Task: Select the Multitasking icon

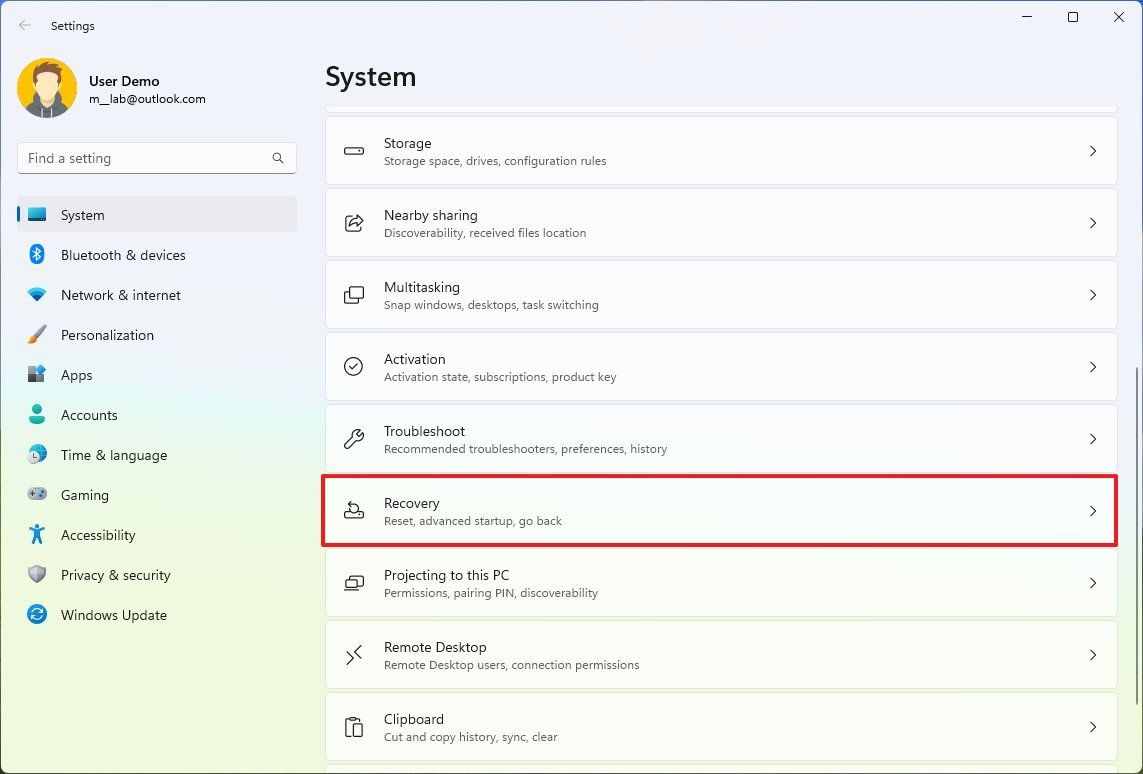Action: pos(353,295)
